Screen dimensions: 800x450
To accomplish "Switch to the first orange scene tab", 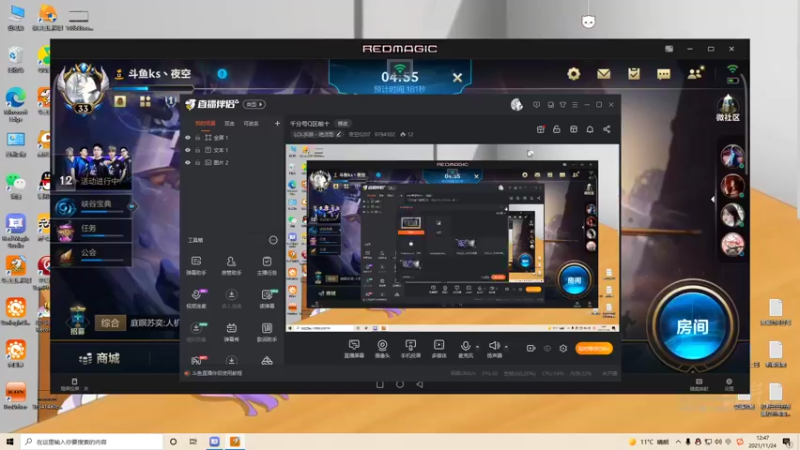I will [x=205, y=123].
